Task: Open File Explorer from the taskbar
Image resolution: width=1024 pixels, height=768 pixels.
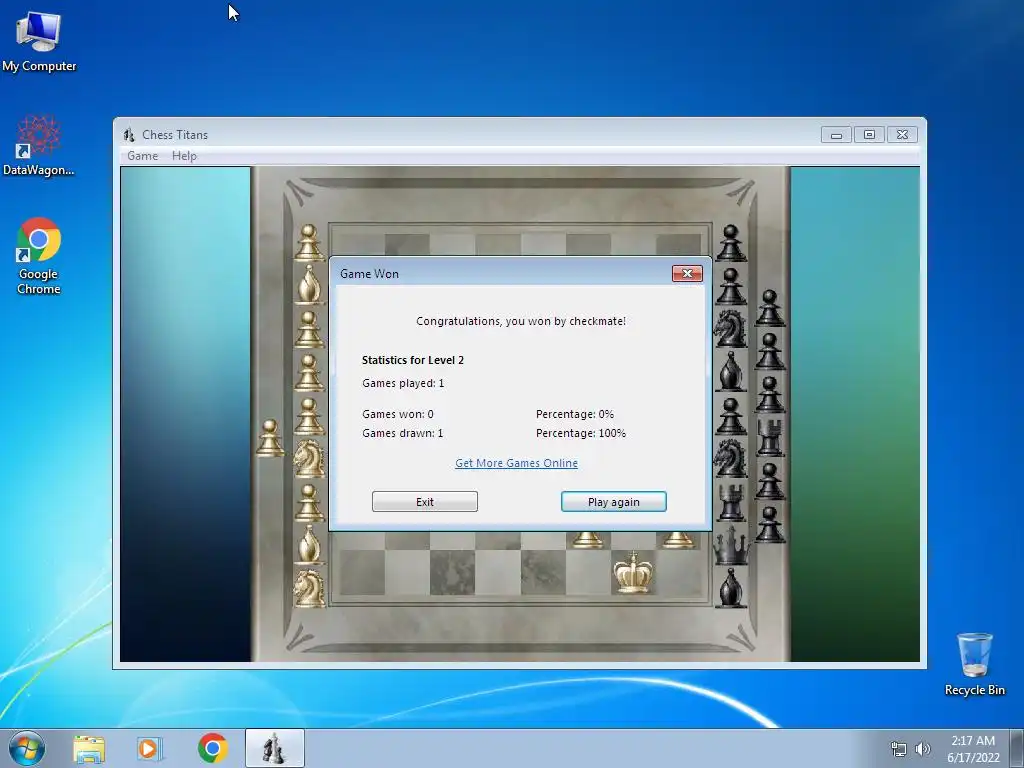Action: [x=89, y=748]
